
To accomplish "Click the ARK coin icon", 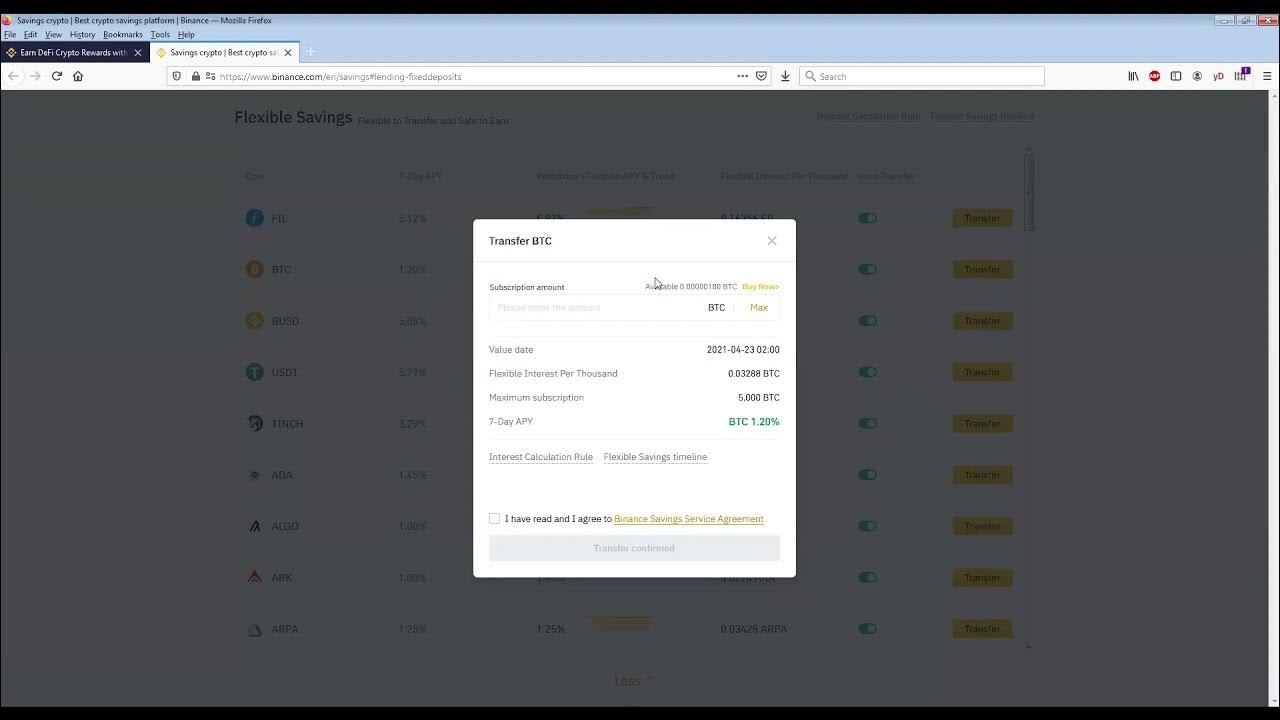I will pos(254,578).
